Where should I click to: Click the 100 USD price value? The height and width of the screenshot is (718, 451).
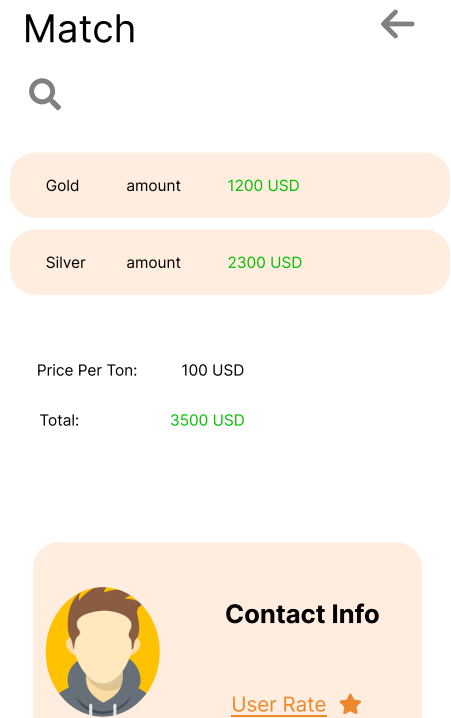[212, 370]
